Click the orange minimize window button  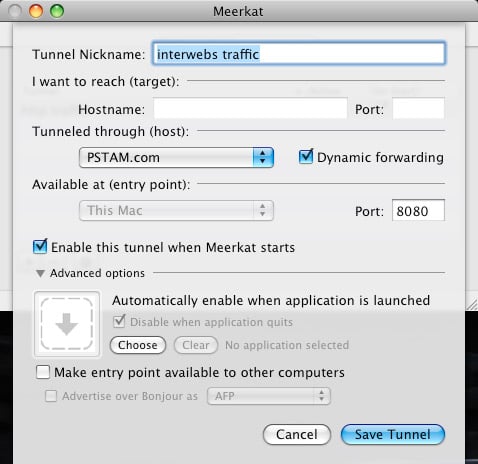36,11
